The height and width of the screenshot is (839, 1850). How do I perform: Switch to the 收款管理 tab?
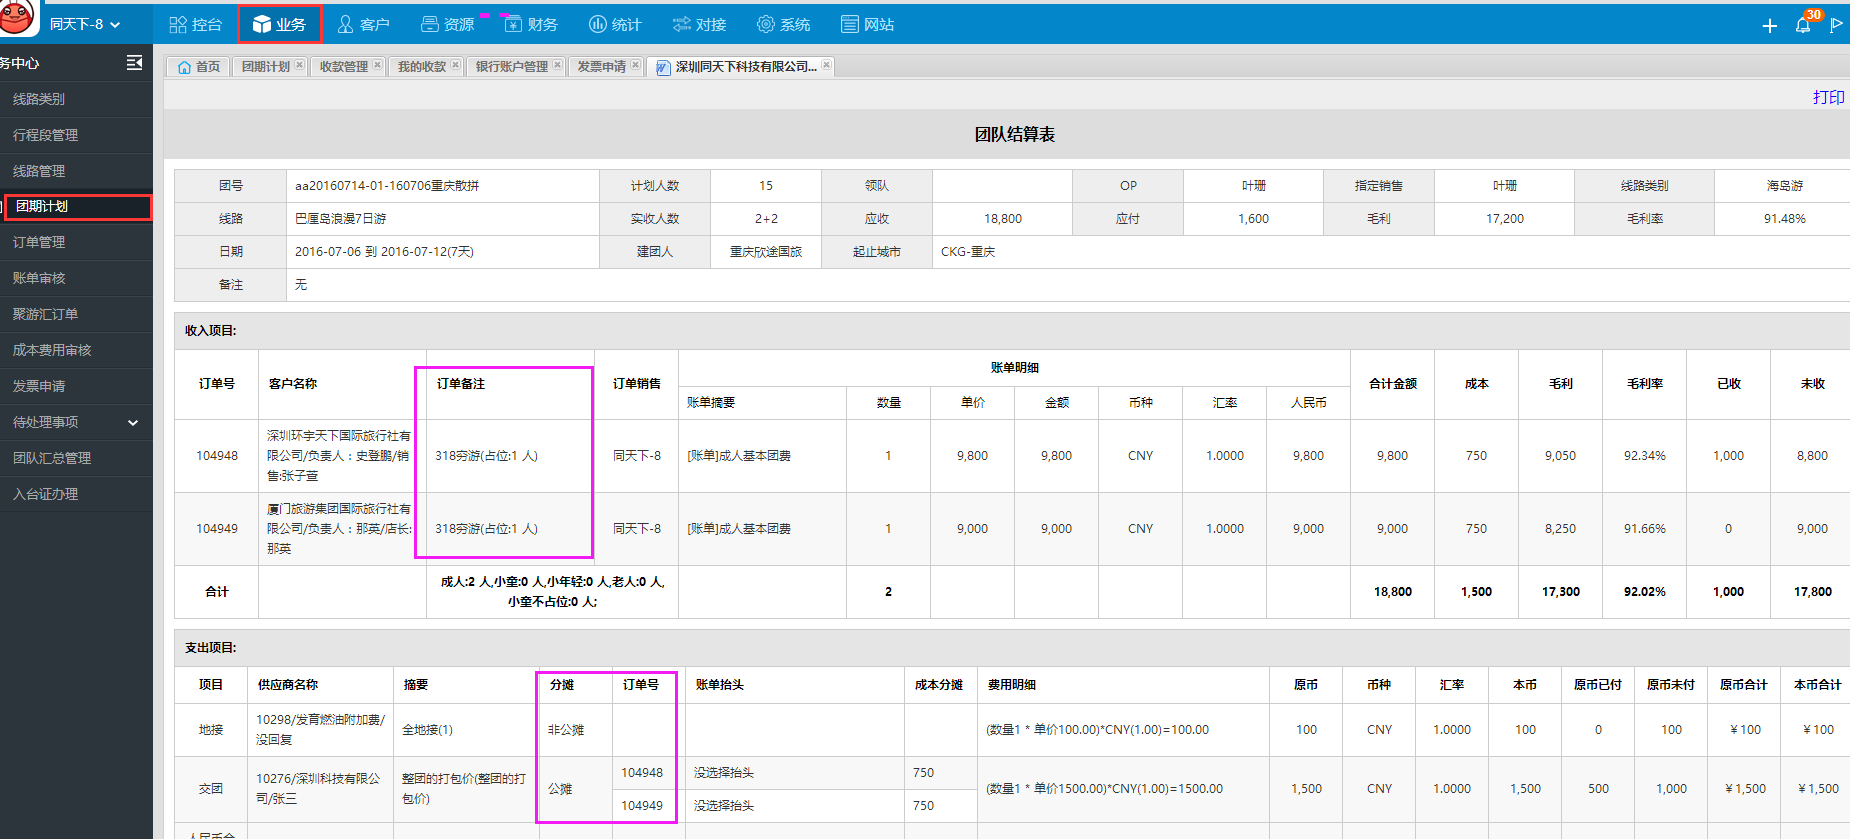[x=343, y=67]
